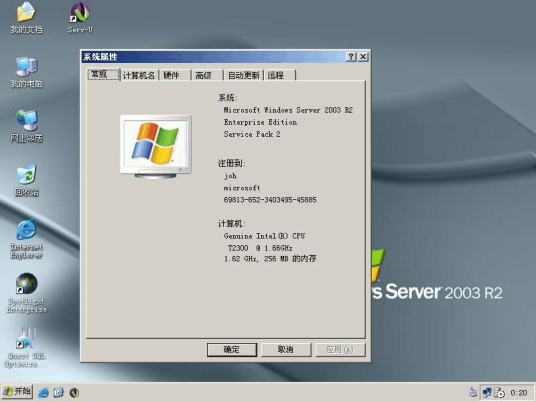The width and height of the screenshot is (536, 402).
Task: Switch to the 高级 tab
Action: click(x=208, y=75)
